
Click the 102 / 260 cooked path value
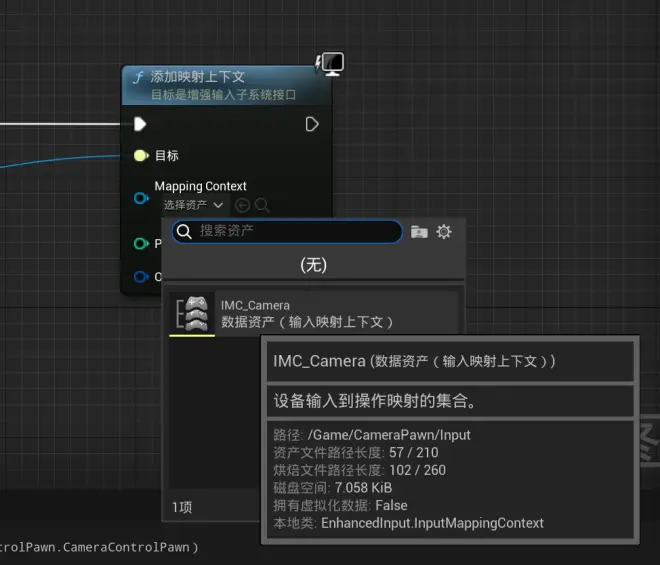click(418, 470)
